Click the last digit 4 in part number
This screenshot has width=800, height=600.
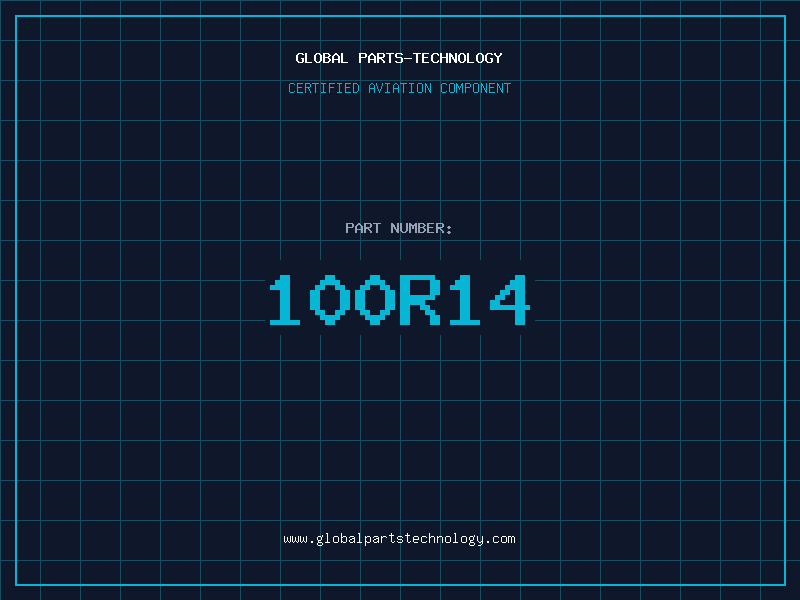508,300
